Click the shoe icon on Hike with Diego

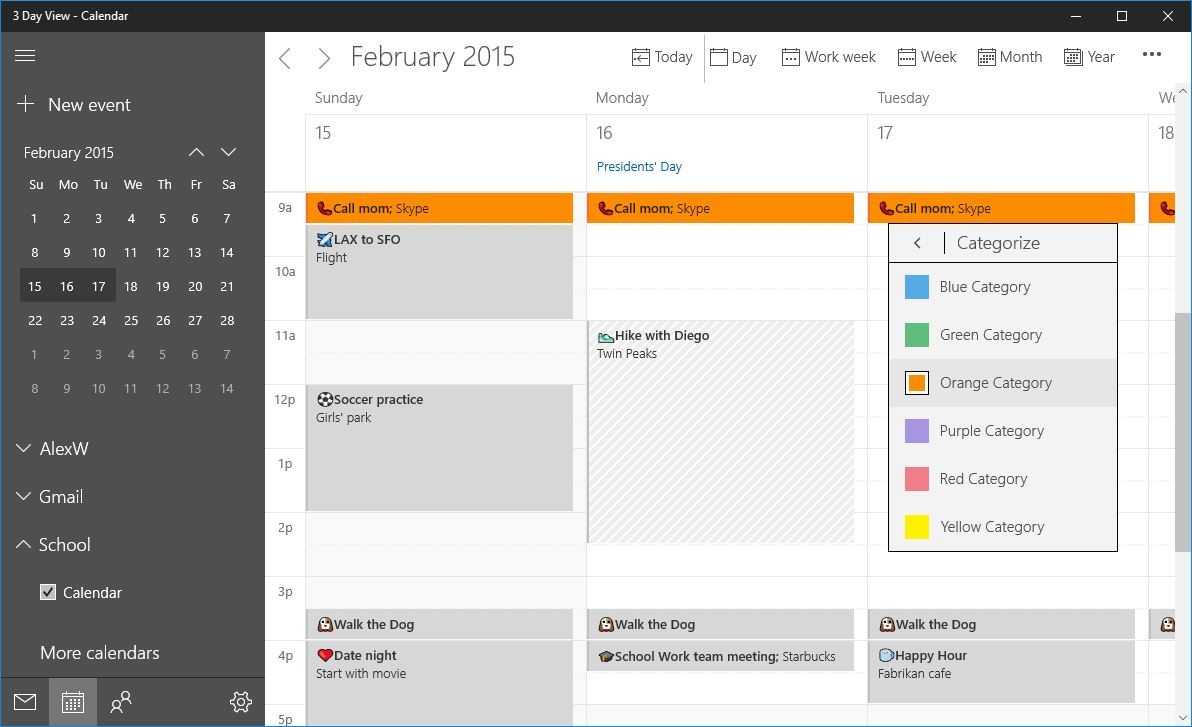click(x=606, y=336)
